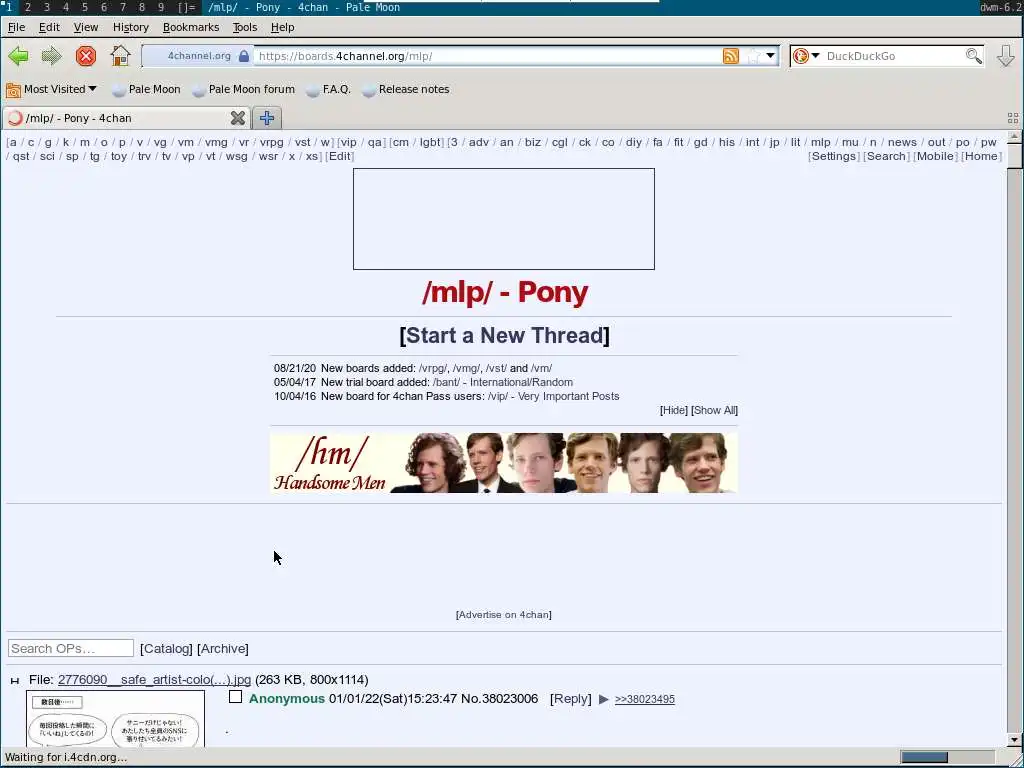Click the magnifier search icon
This screenshot has width=1024, height=768.
(x=974, y=56)
